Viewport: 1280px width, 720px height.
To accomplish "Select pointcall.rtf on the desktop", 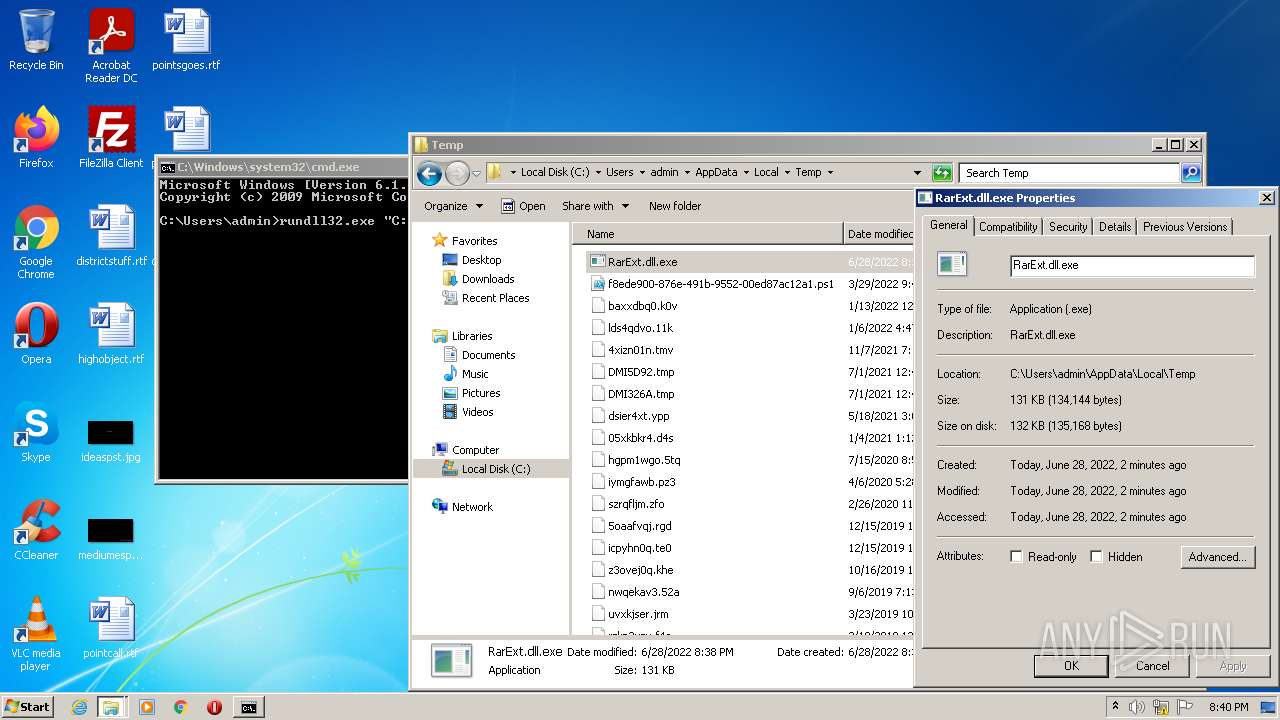I will (x=111, y=628).
